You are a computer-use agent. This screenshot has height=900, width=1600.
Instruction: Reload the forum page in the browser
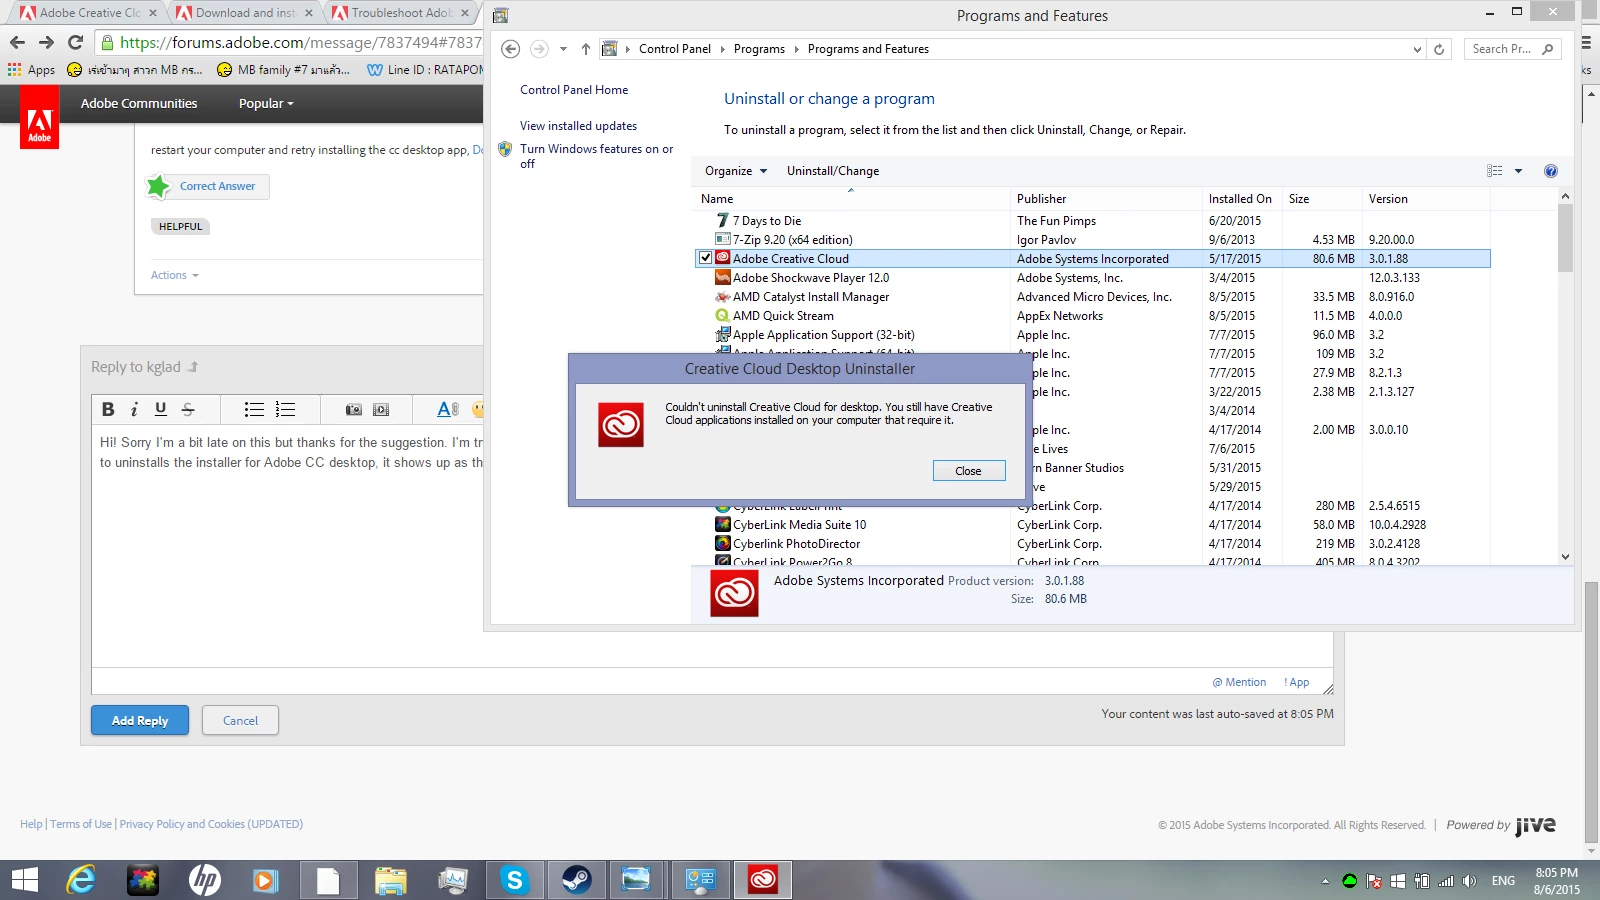[75, 42]
